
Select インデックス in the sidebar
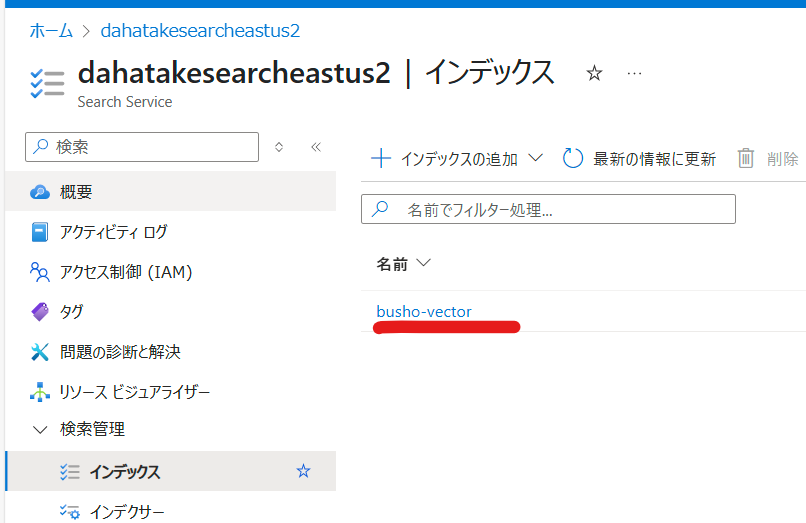point(171,471)
